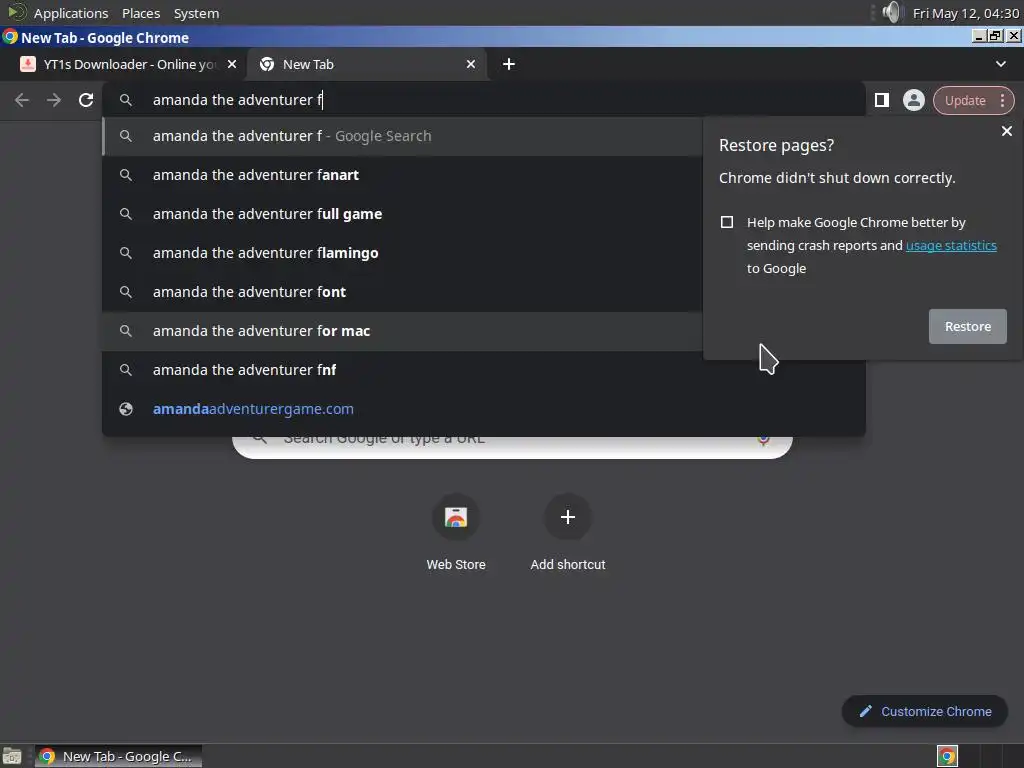Open the side panel icon
Screen dimensions: 1024x768
(x=882, y=100)
